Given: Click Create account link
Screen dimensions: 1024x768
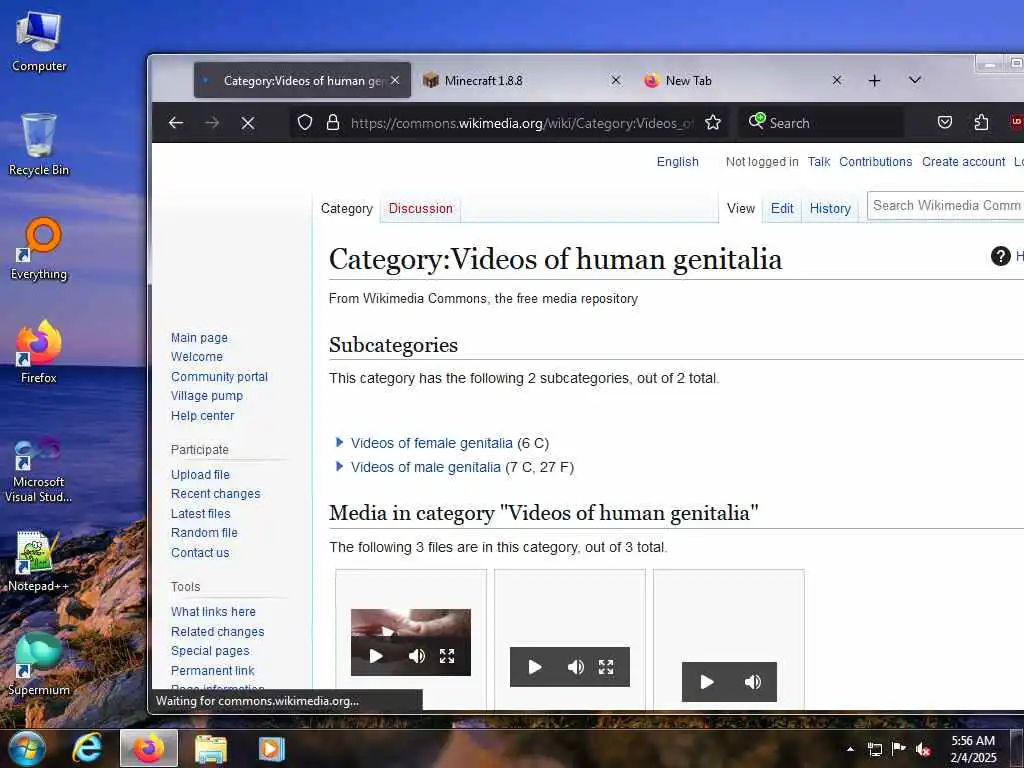Looking at the screenshot, I should pyautogui.click(x=963, y=162).
